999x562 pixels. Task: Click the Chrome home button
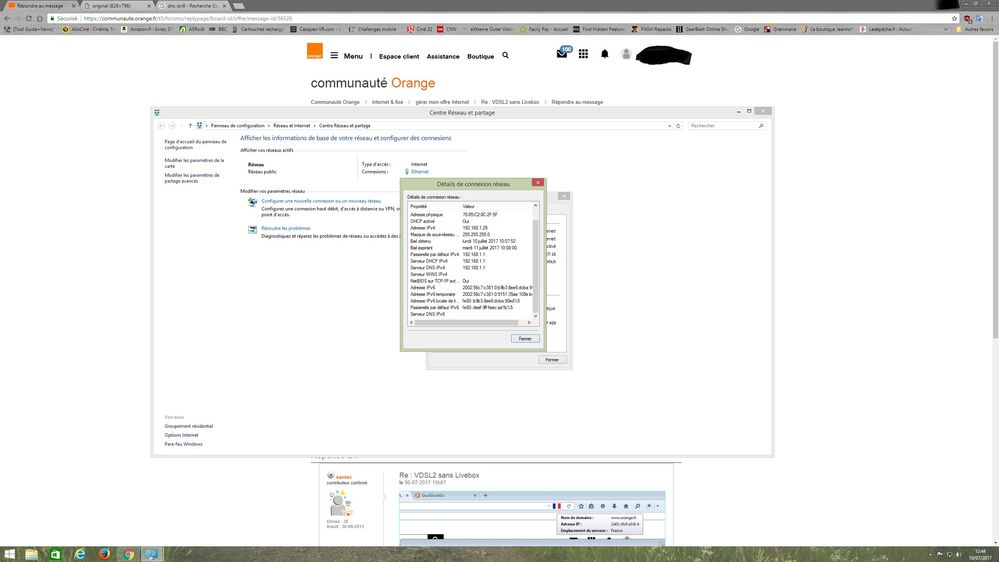click(x=40, y=18)
